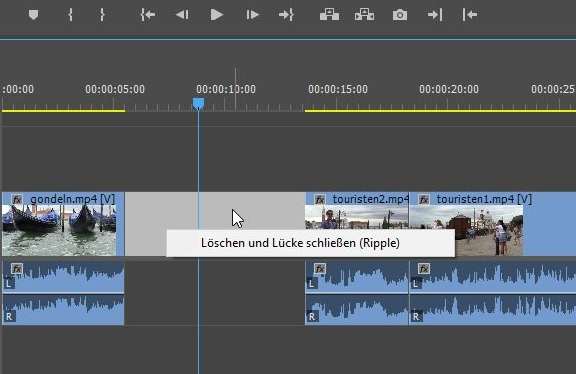Go to the In point
The width and height of the screenshot is (576, 374).
point(148,15)
